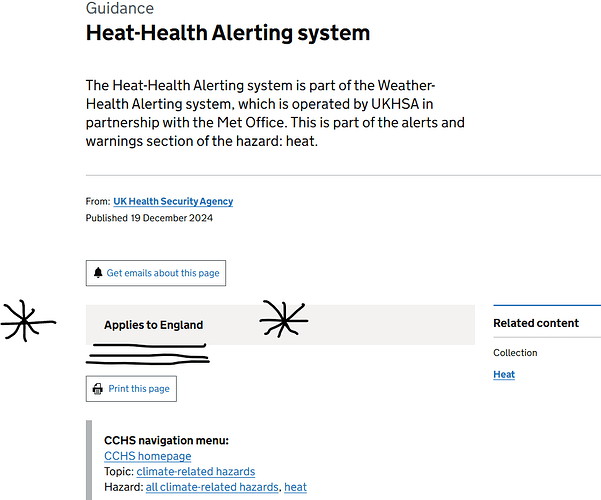The image size is (601, 500).
Task: Click the Collection label in sidebar
Action: pyautogui.click(x=515, y=352)
